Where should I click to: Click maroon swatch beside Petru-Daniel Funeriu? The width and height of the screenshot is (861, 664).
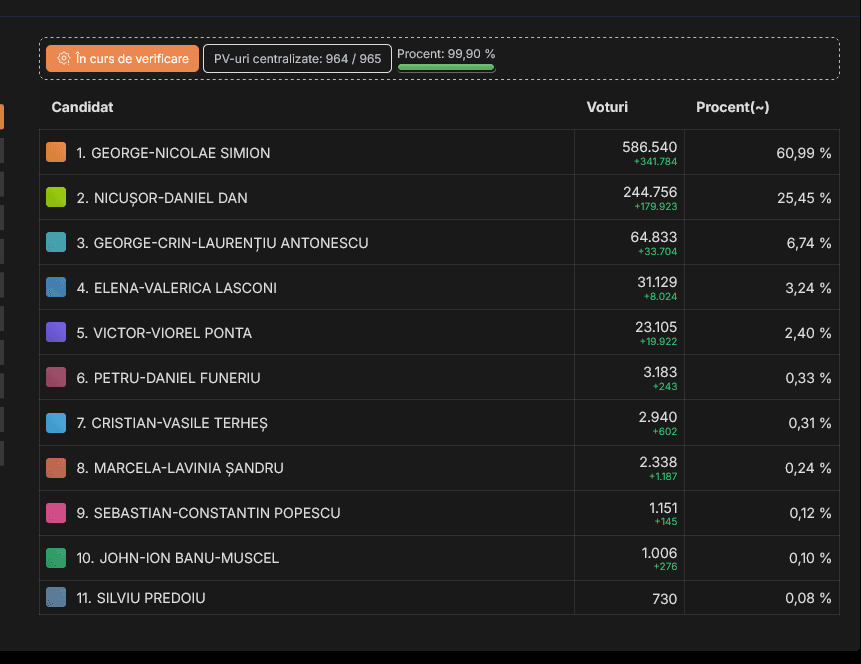56,377
